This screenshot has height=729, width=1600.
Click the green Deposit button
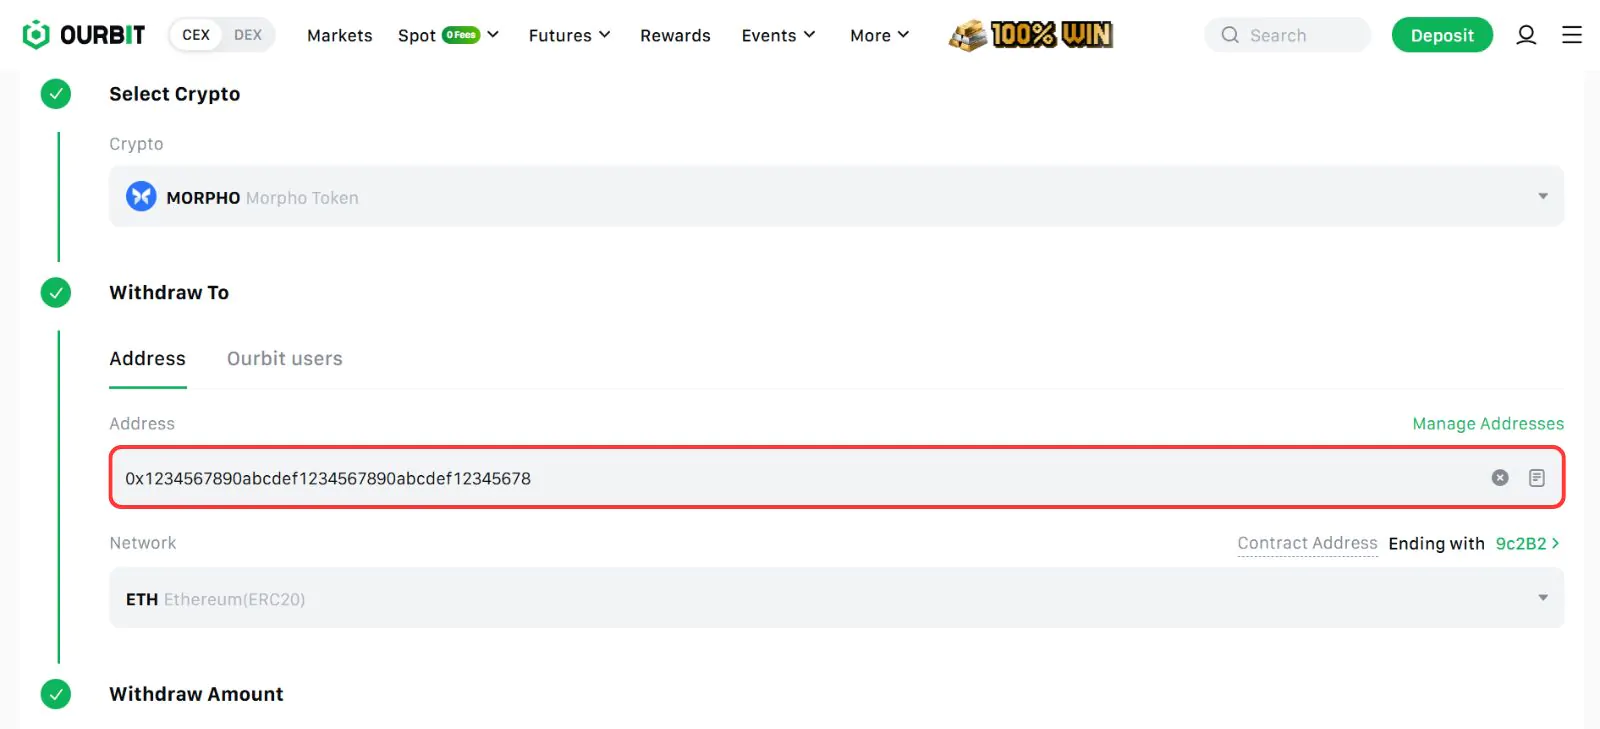pyautogui.click(x=1441, y=35)
